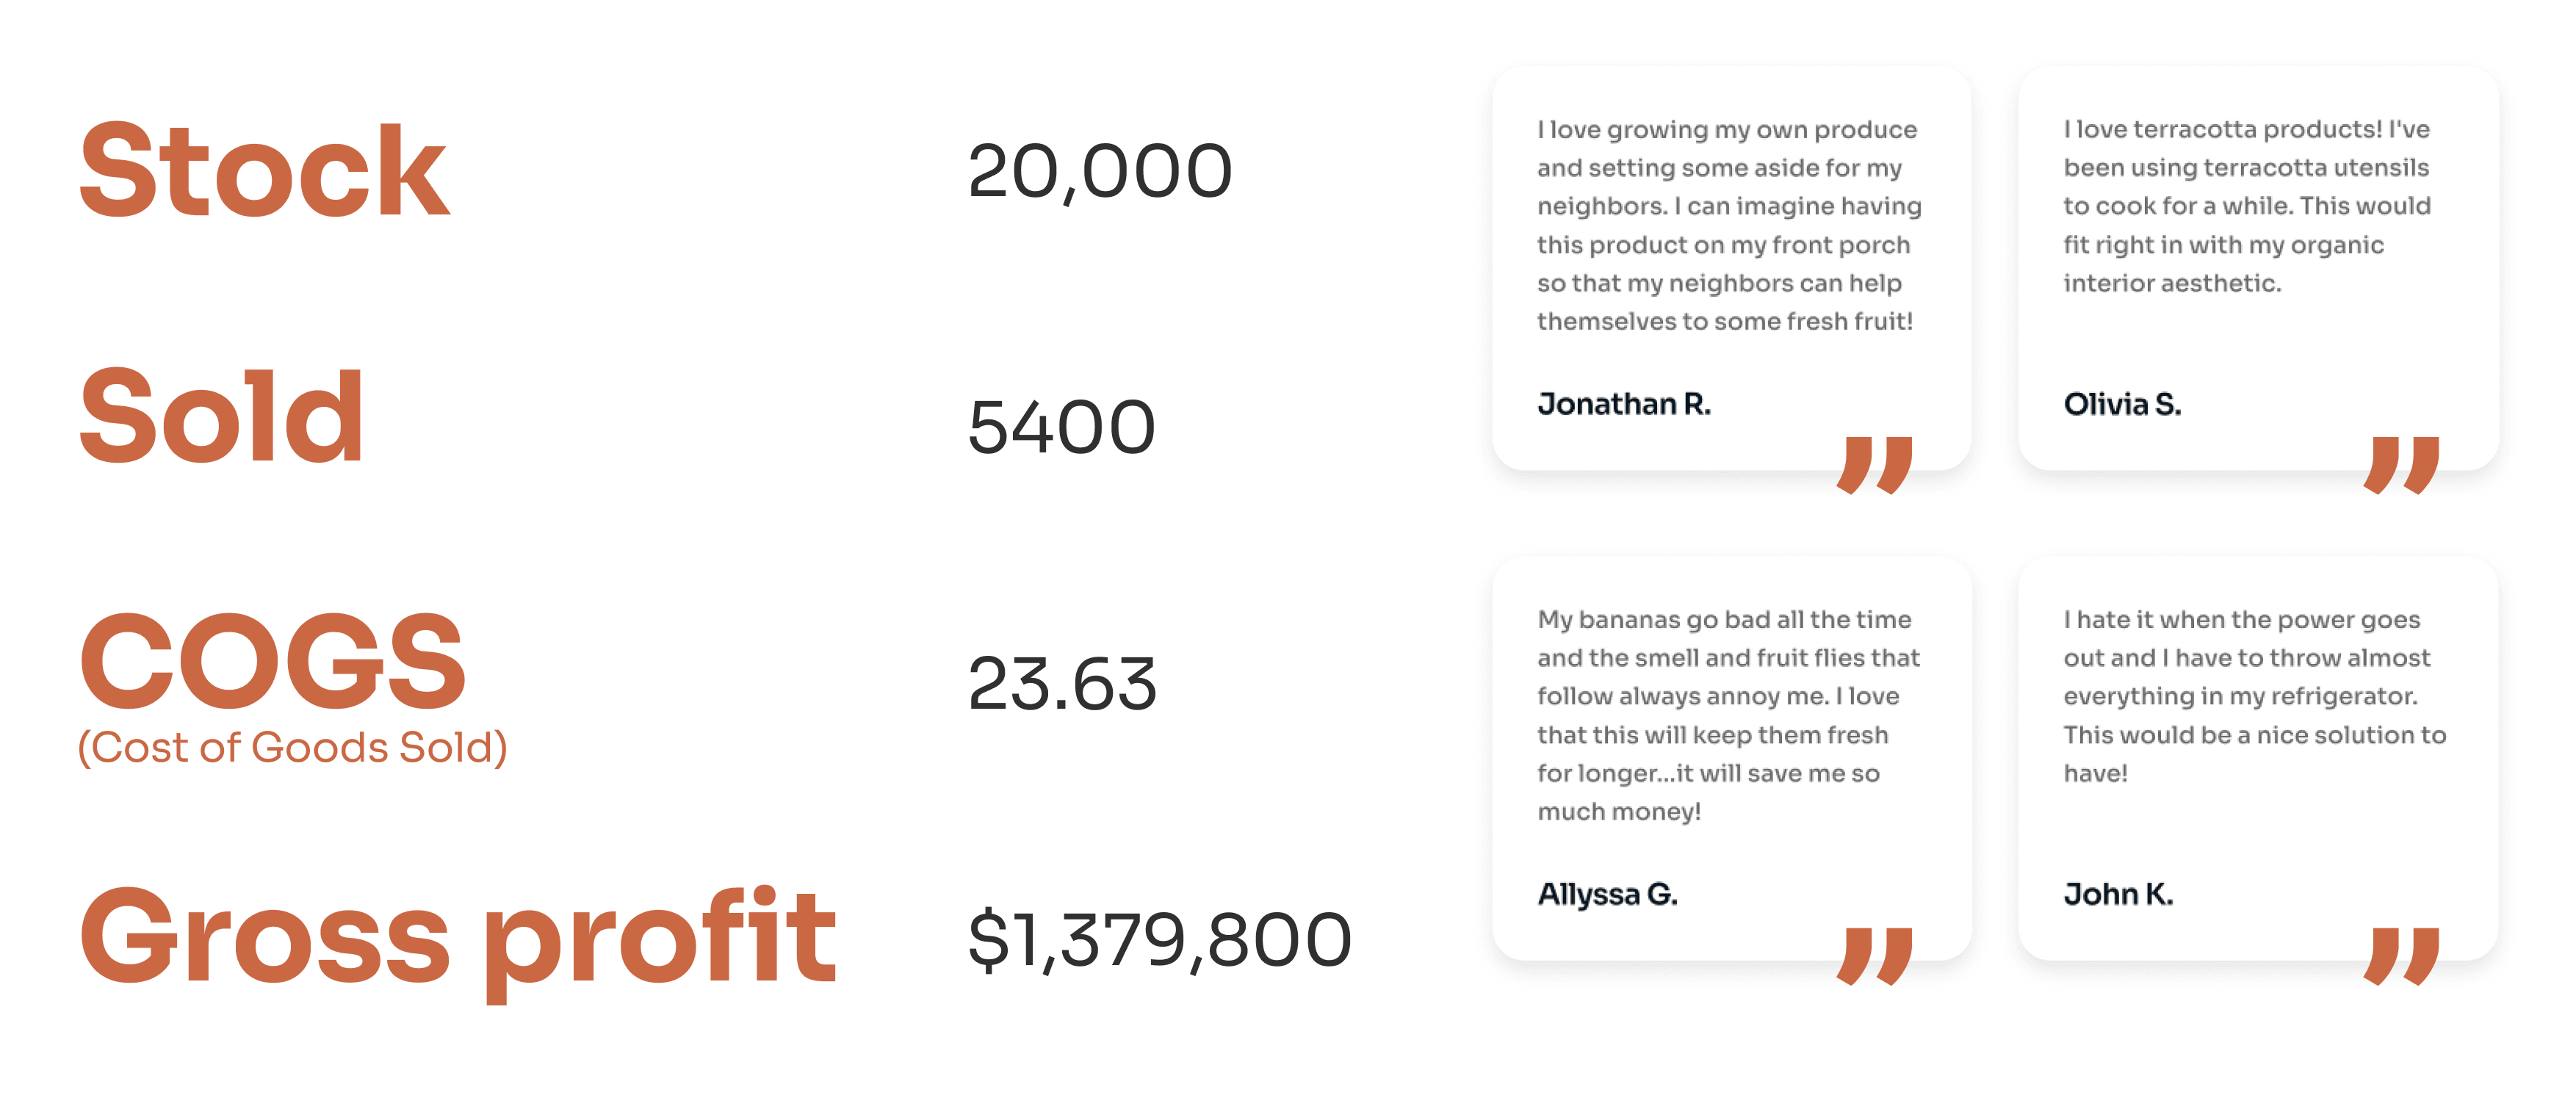Click the Gross profit heading

457,937
